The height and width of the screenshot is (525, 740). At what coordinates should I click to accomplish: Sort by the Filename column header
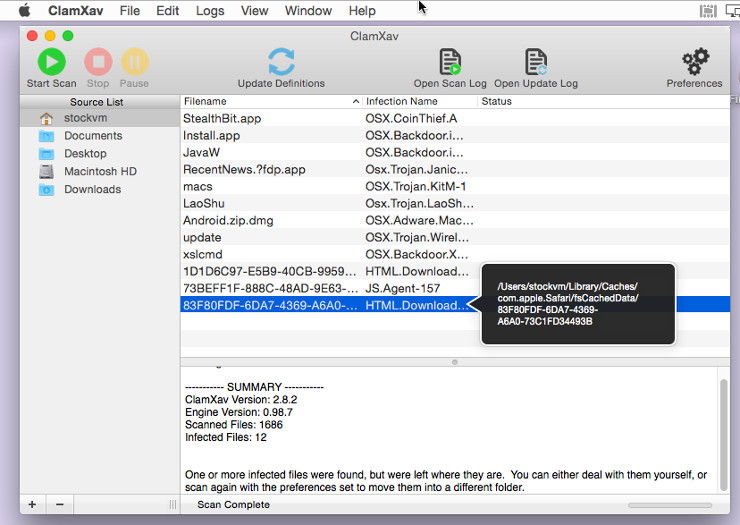(x=271, y=102)
